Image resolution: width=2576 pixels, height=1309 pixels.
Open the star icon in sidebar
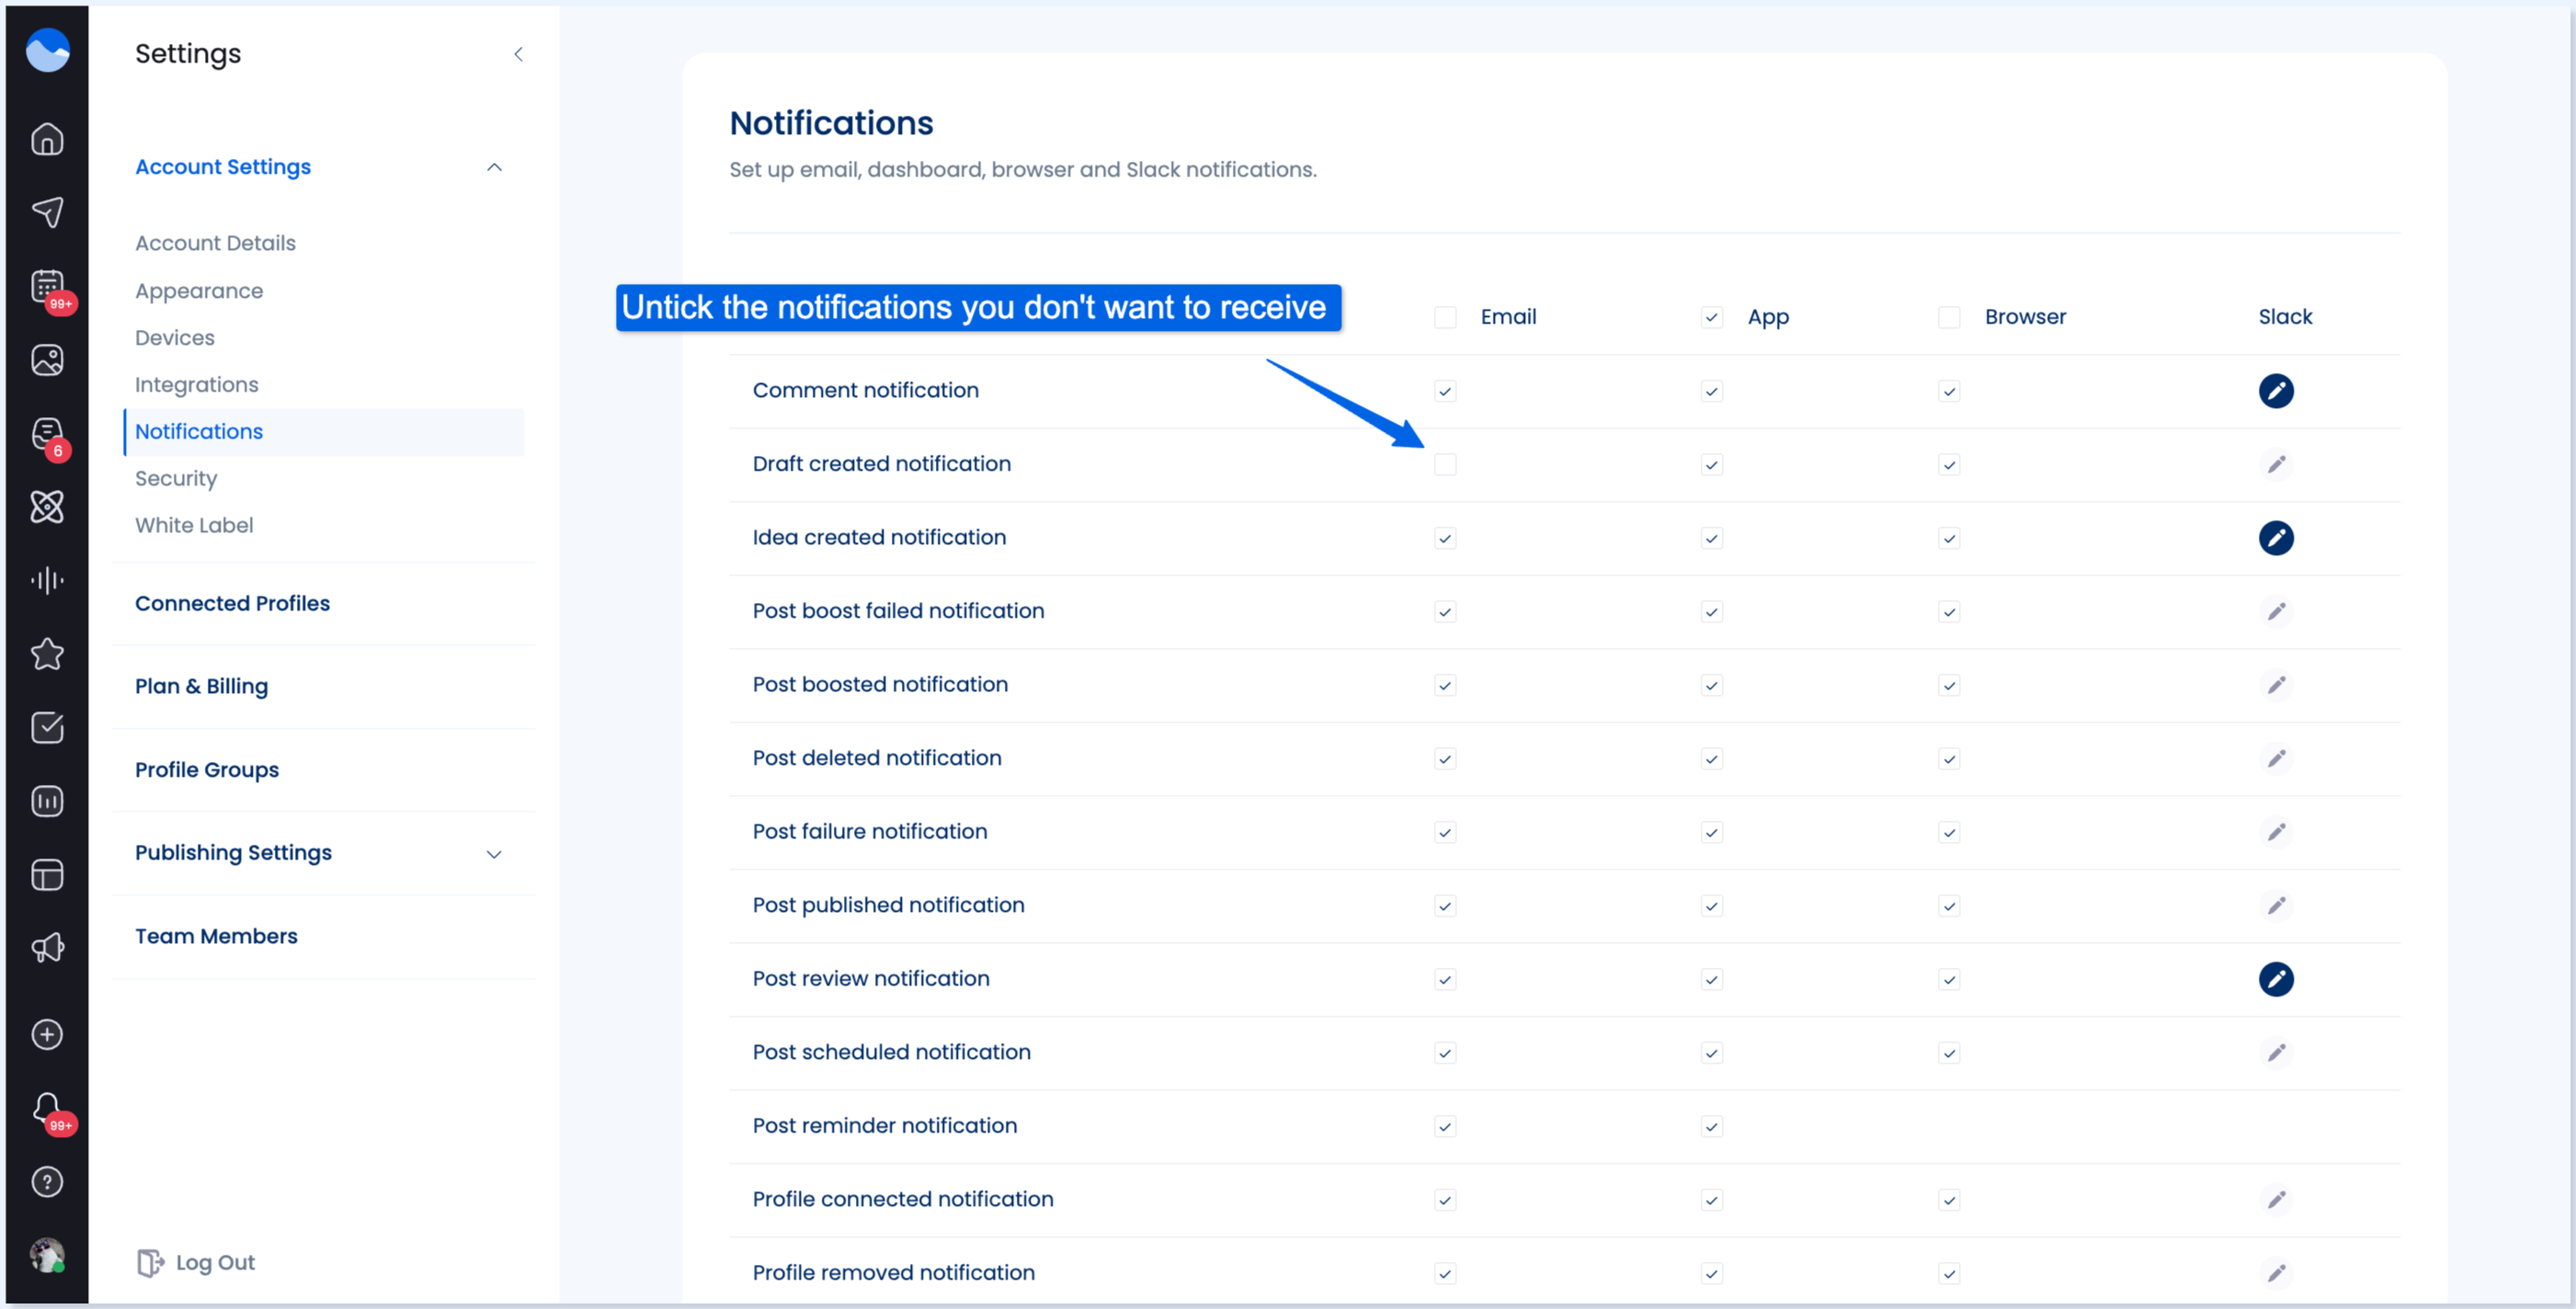47,654
